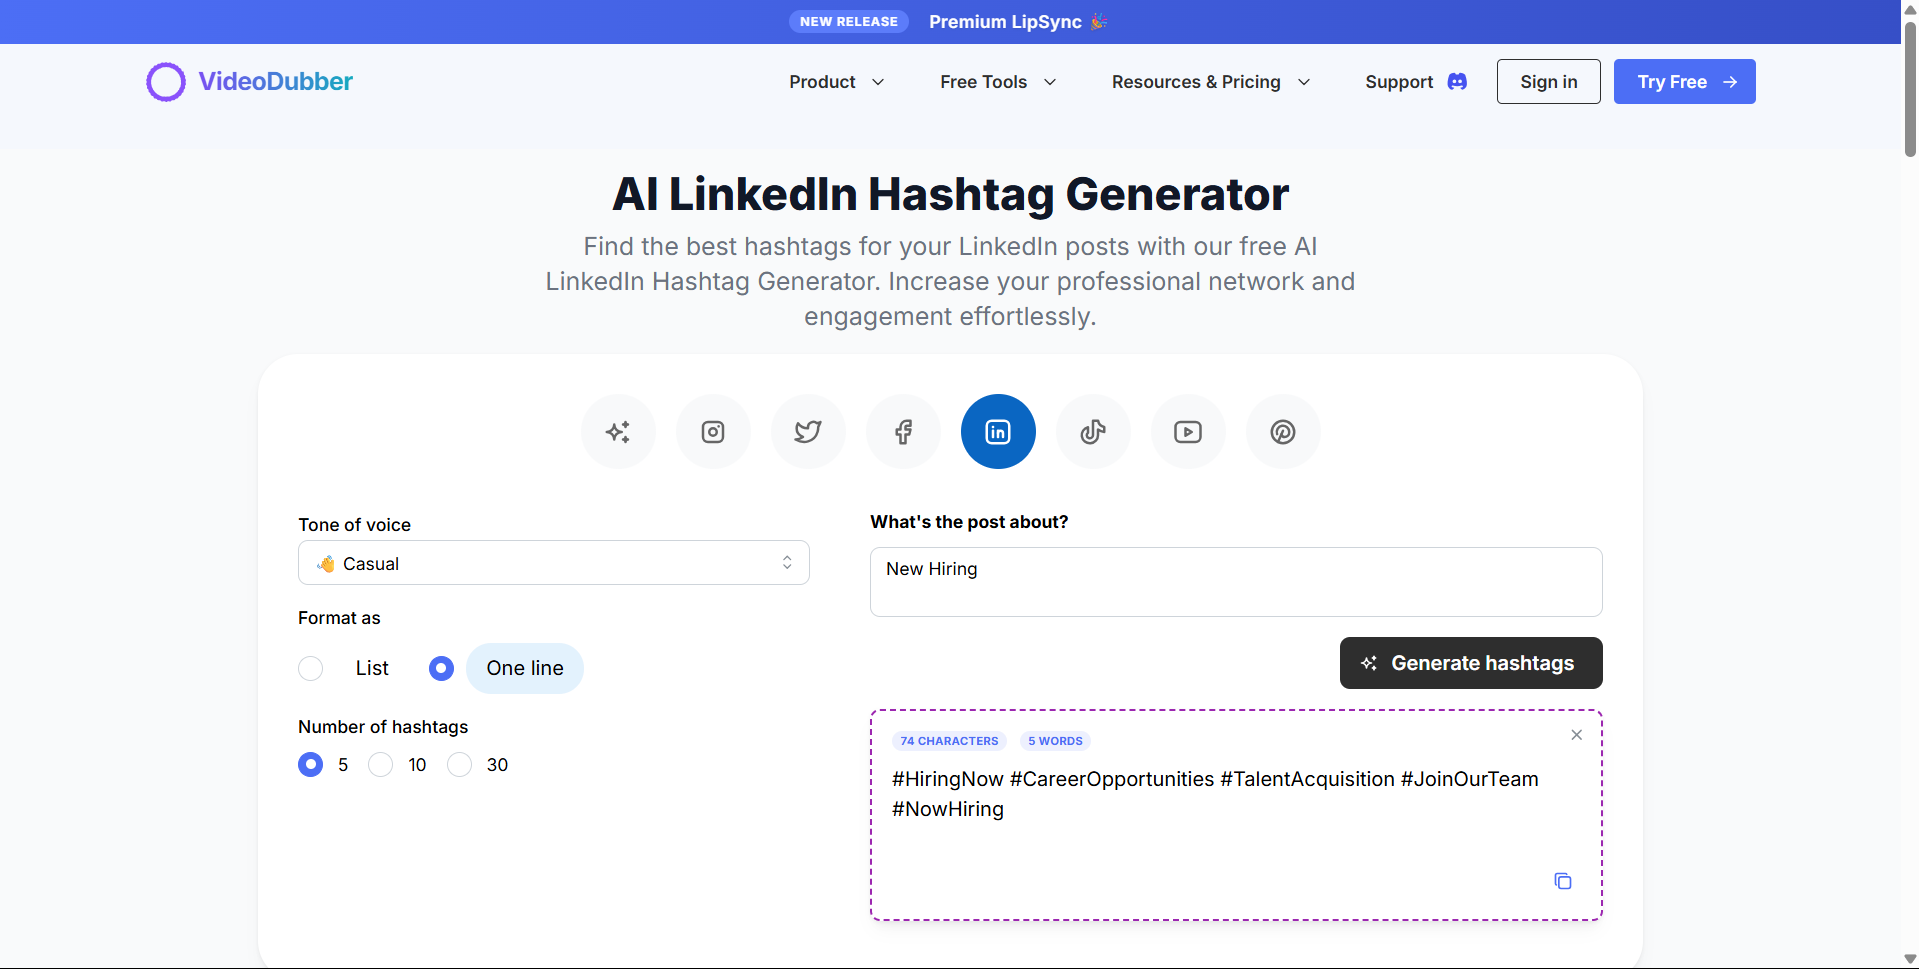Choose 10 hashtags radio option

point(380,765)
